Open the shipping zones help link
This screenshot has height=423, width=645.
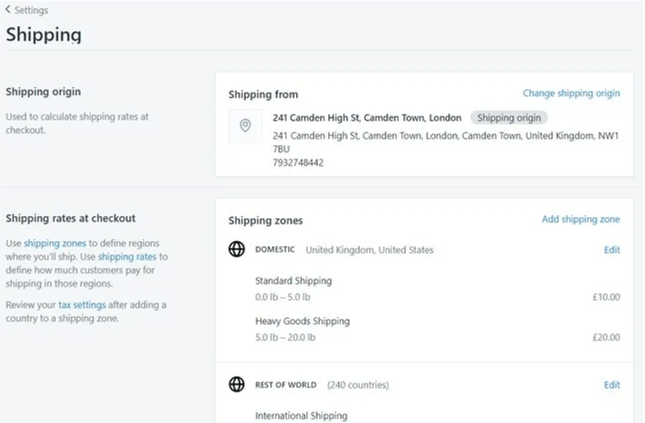click(55, 243)
